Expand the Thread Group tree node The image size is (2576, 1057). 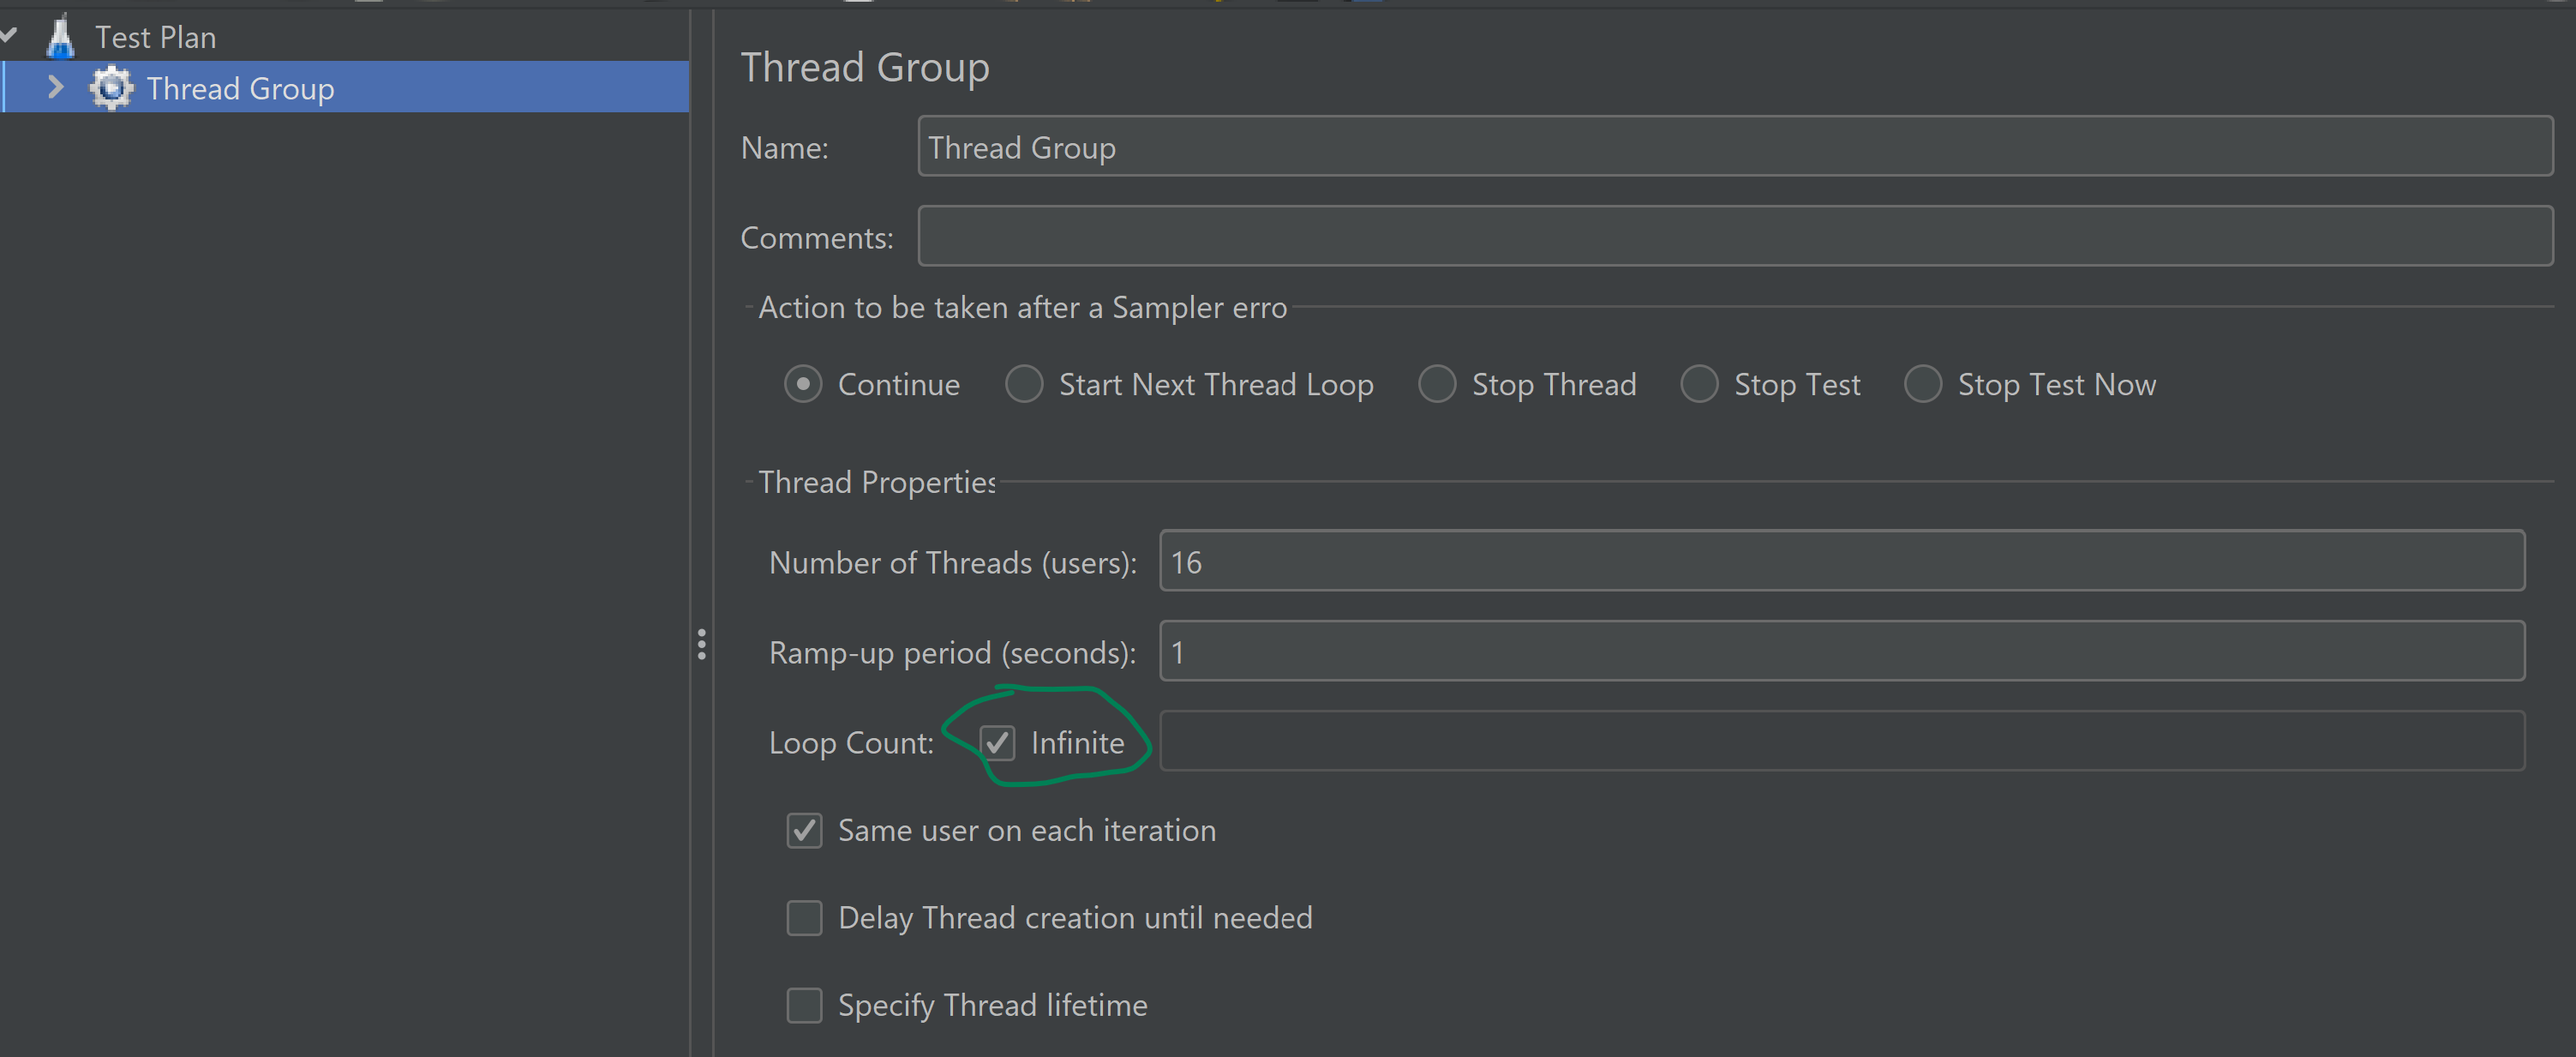pos(56,88)
